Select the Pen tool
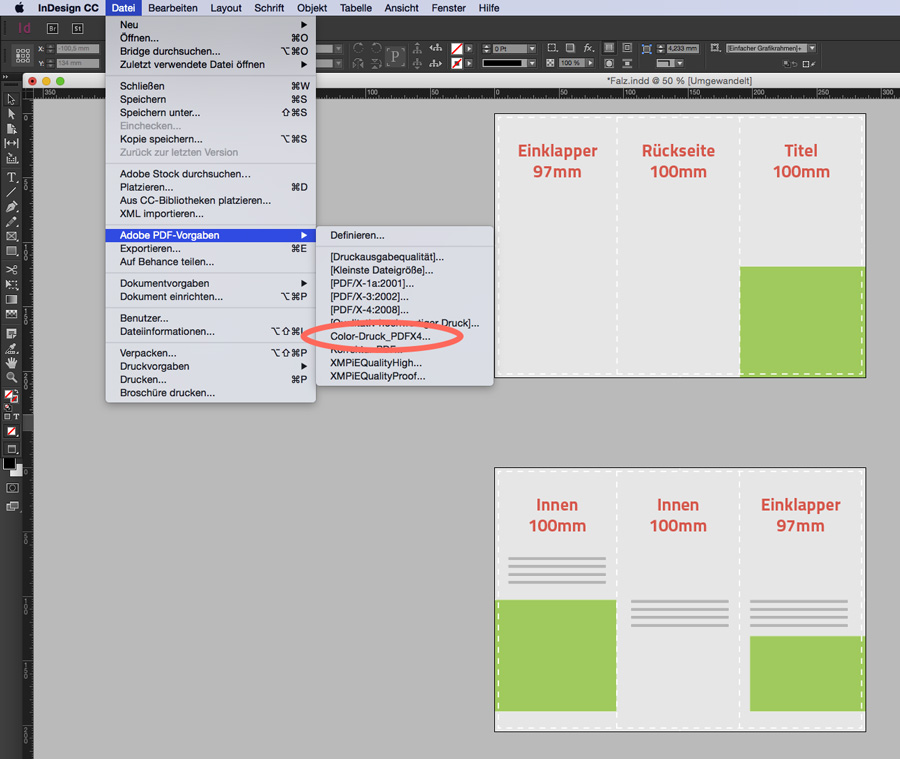Viewport: 900px width, 759px height. tap(11, 207)
